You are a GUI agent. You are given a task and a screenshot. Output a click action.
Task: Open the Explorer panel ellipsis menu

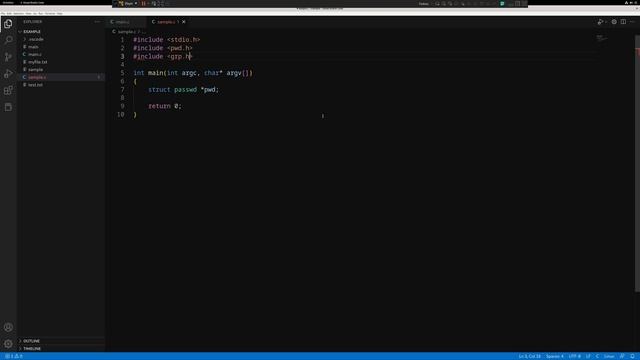click(97, 22)
